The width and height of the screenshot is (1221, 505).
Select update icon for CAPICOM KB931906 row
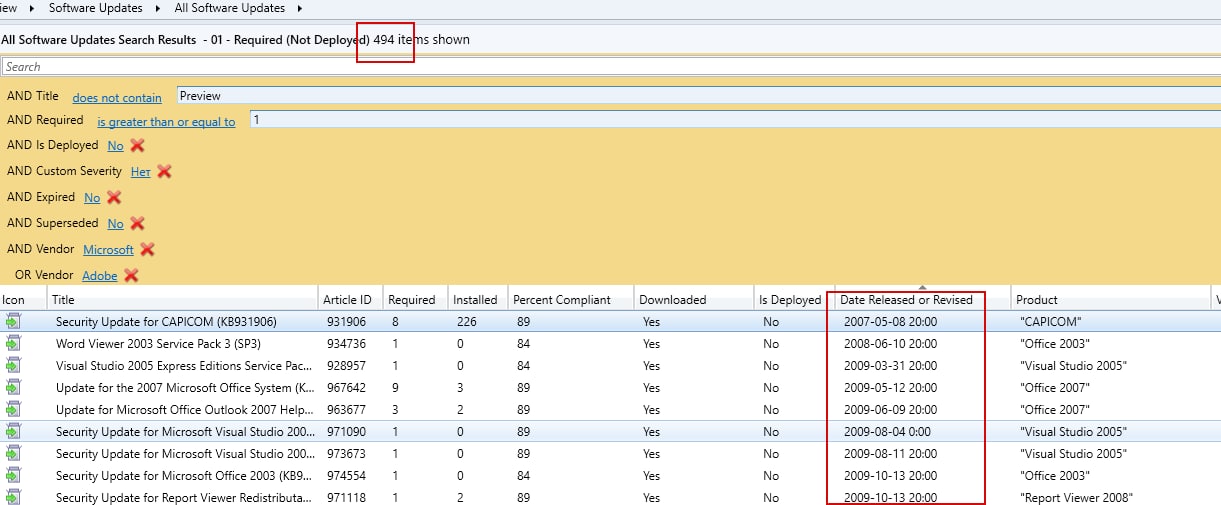pos(13,322)
